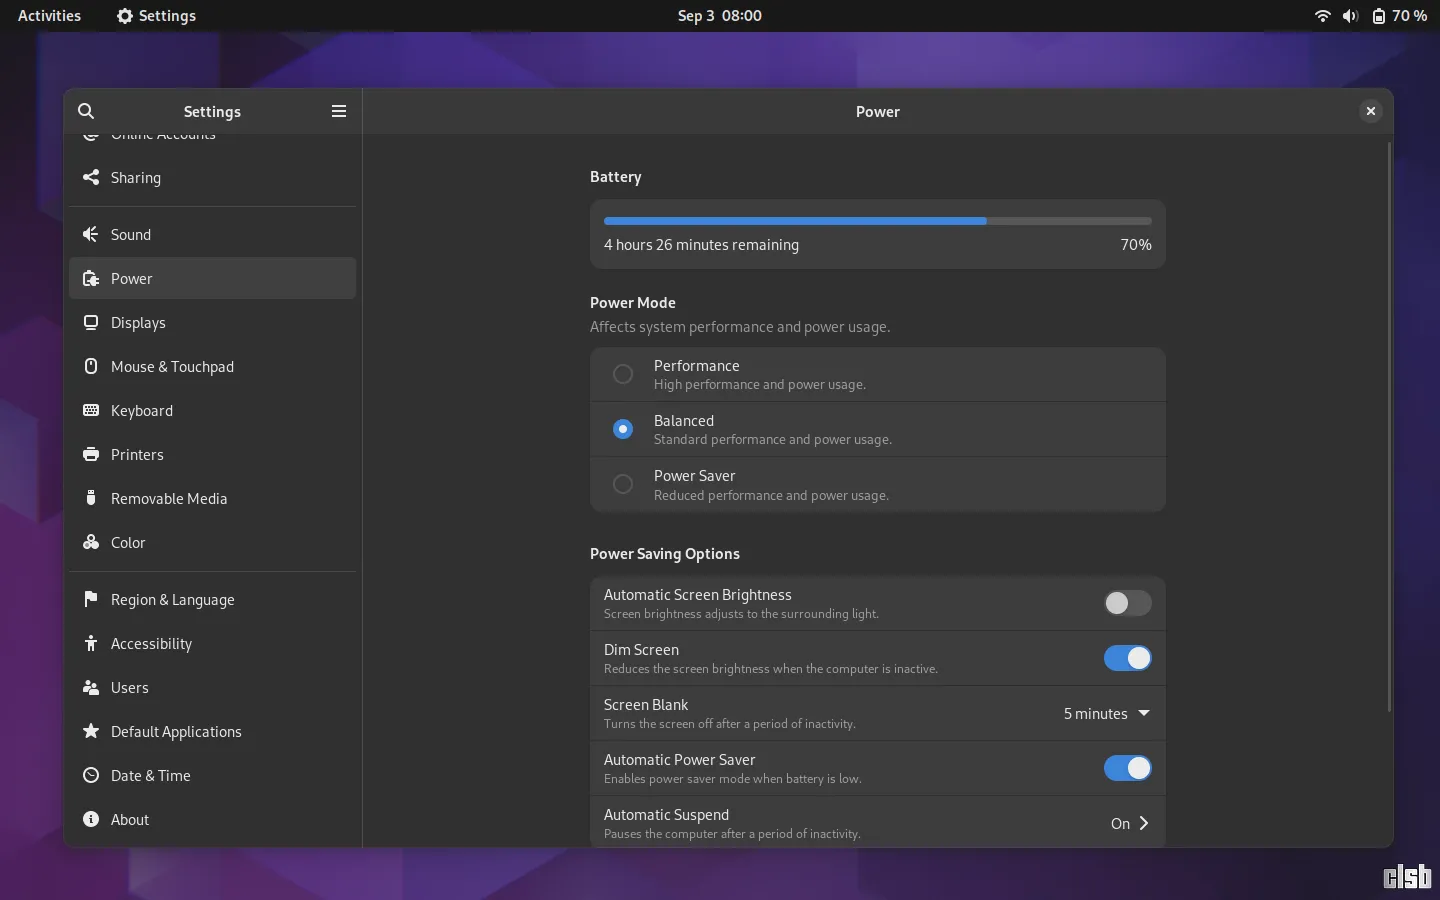This screenshot has height=900, width=1440.
Task: Click the Keyboard icon in sidebar
Action: click(91, 410)
